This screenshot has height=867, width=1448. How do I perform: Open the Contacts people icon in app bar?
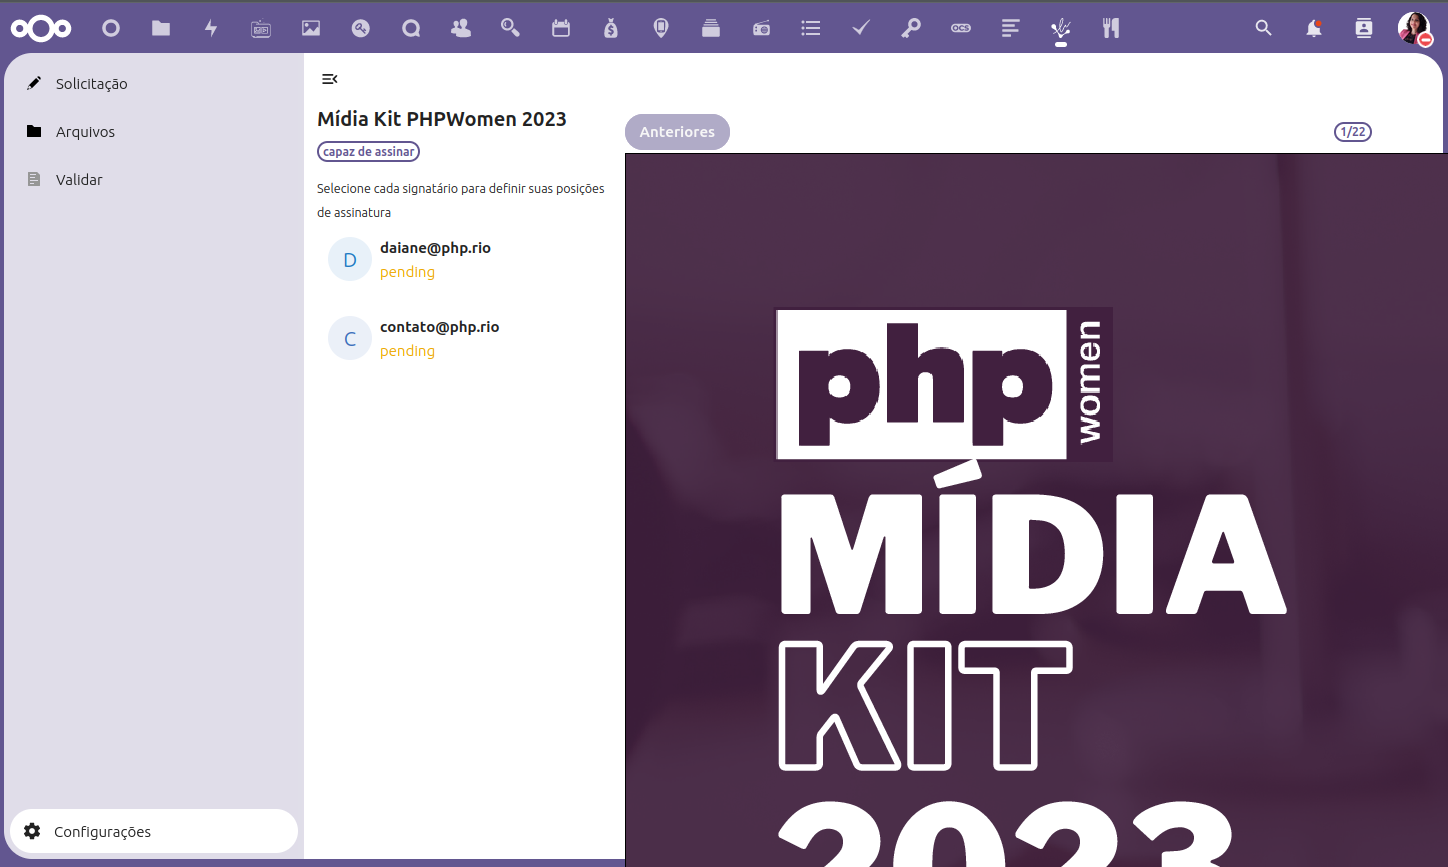point(461,28)
